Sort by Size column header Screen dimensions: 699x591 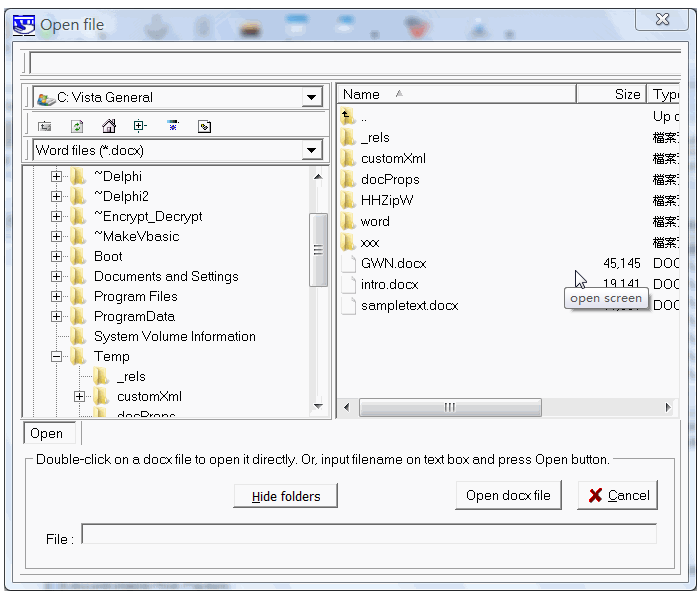[611, 94]
